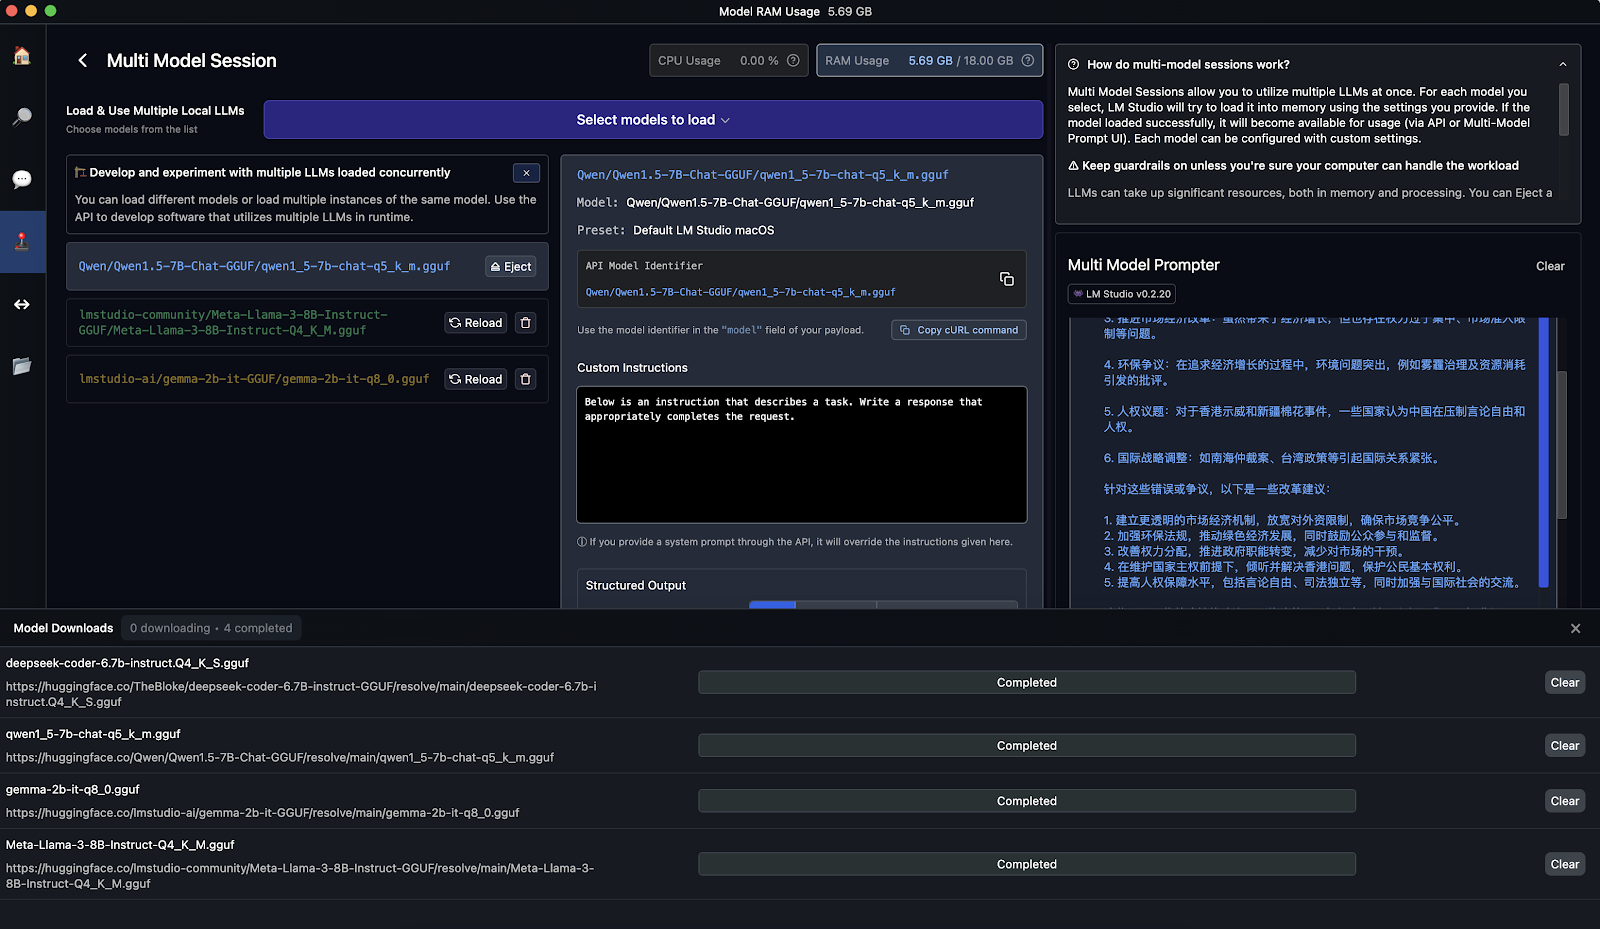The height and width of the screenshot is (929, 1600).
Task: Click the back arrow beside Multi Model Session
Action: click(83, 61)
